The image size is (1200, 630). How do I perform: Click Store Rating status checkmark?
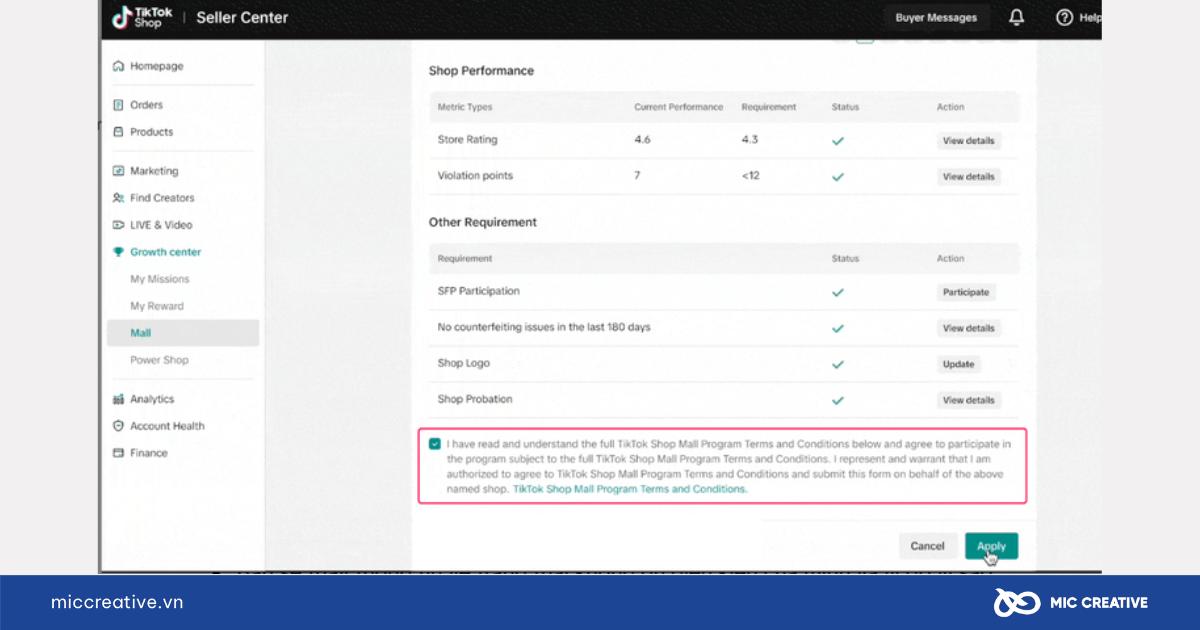tap(838, 141)
